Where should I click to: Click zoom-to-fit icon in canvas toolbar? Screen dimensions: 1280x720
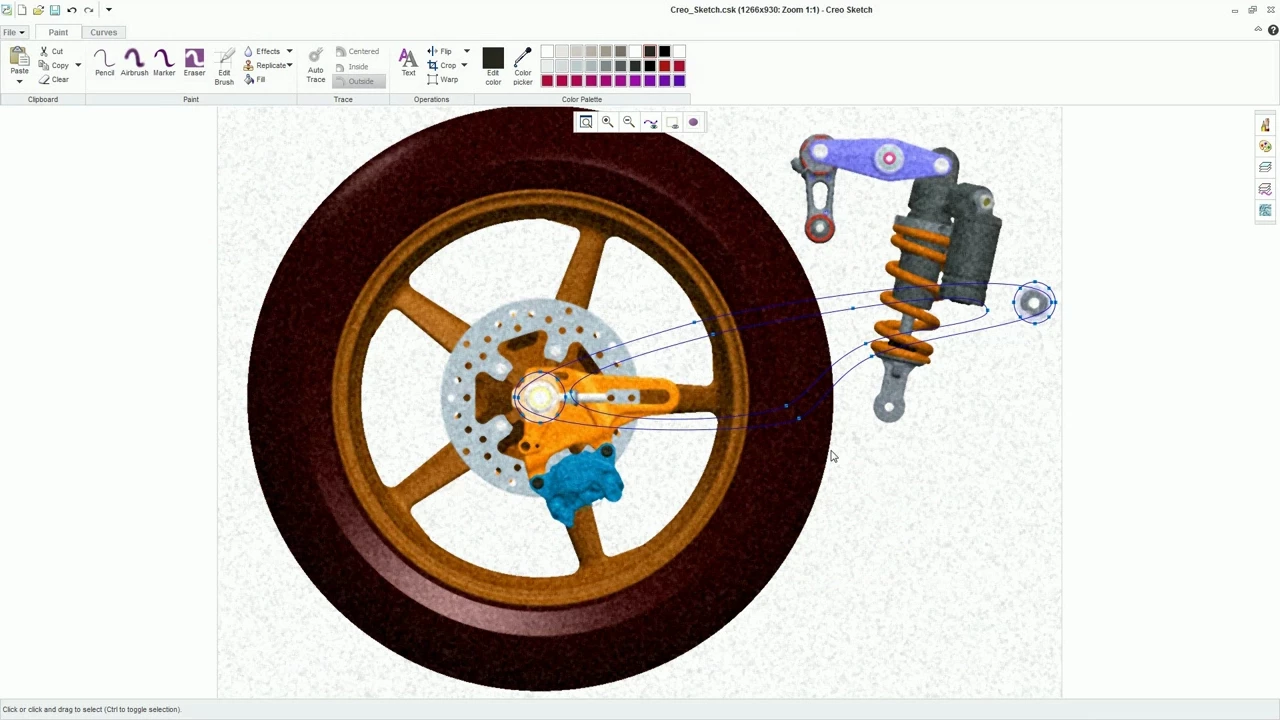point(586,122)
